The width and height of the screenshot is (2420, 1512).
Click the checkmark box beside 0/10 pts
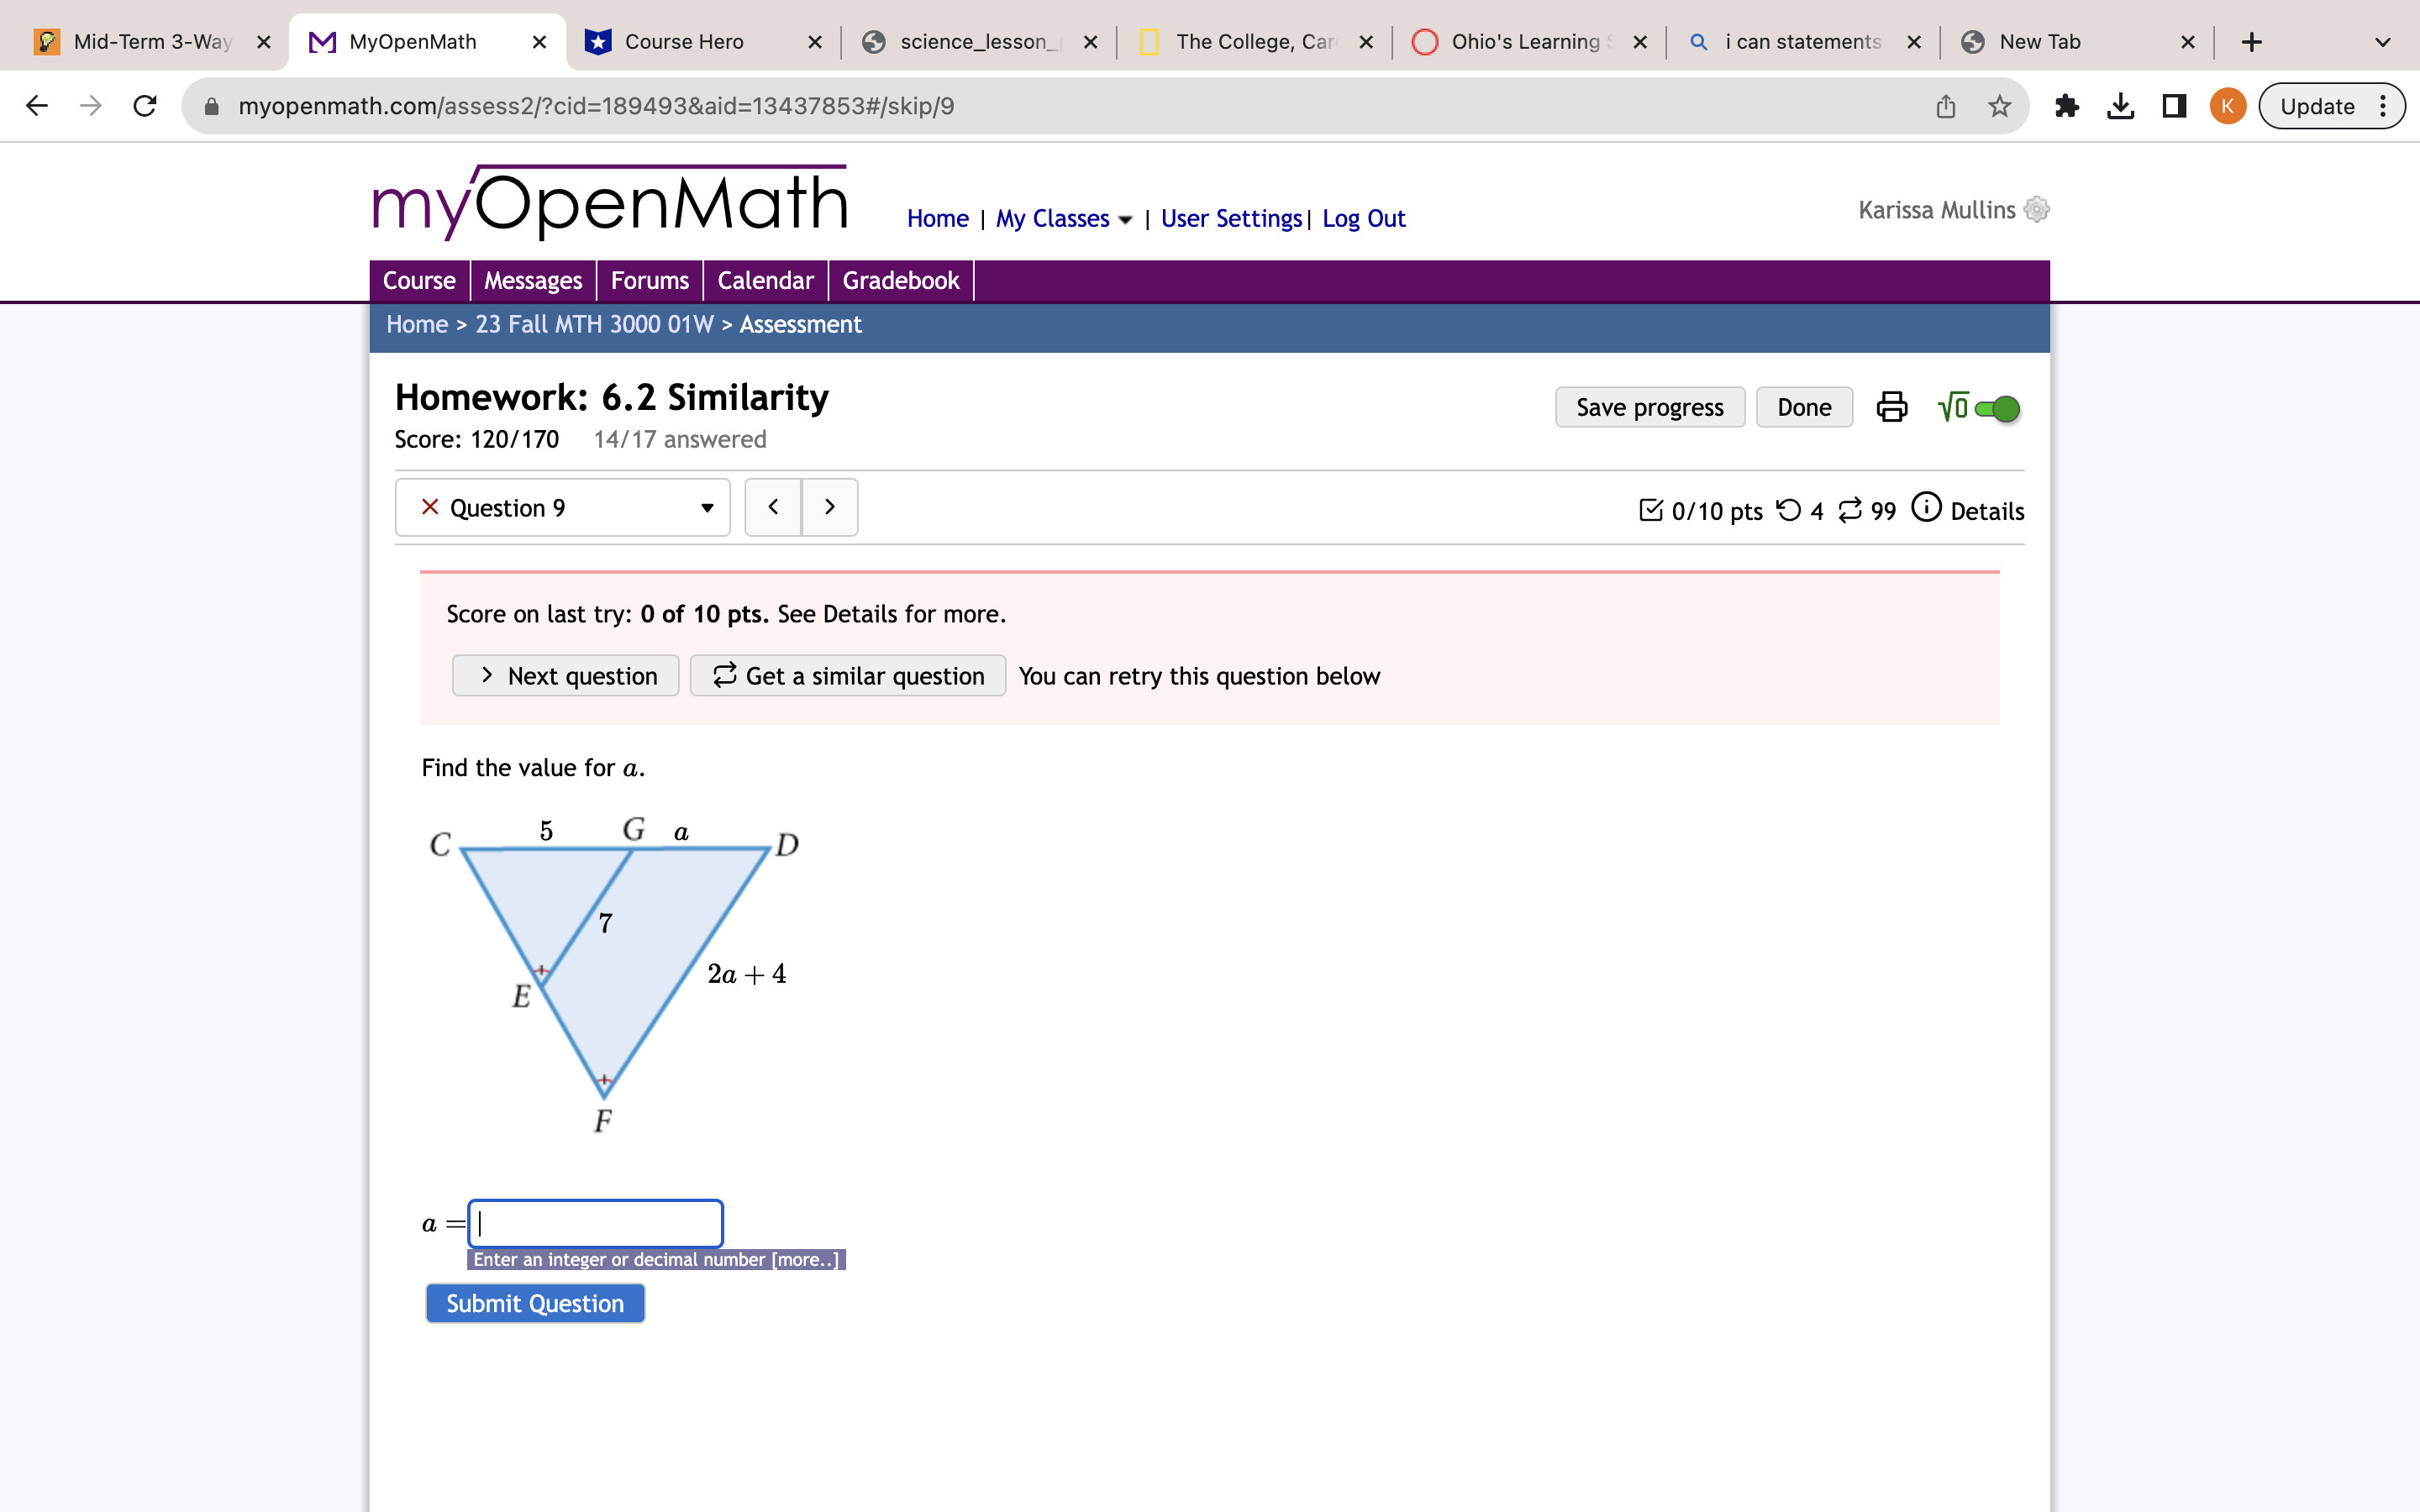point(1653,510)
